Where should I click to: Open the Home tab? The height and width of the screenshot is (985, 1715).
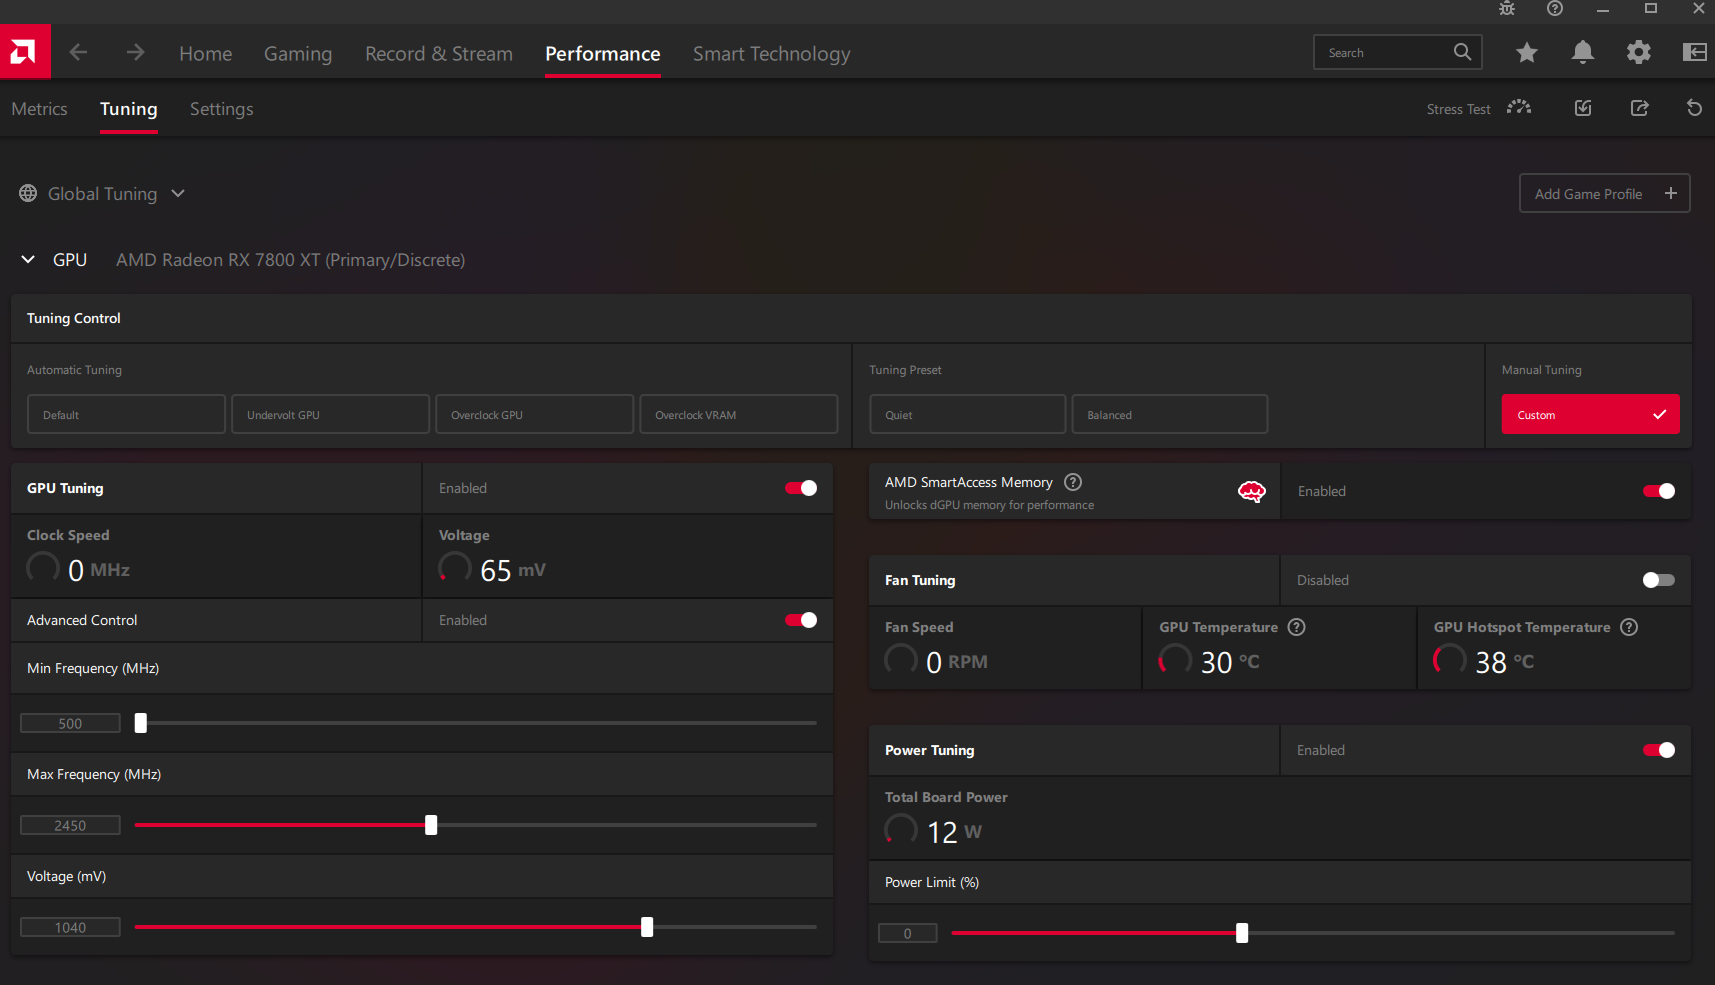(x=206, y=54)
